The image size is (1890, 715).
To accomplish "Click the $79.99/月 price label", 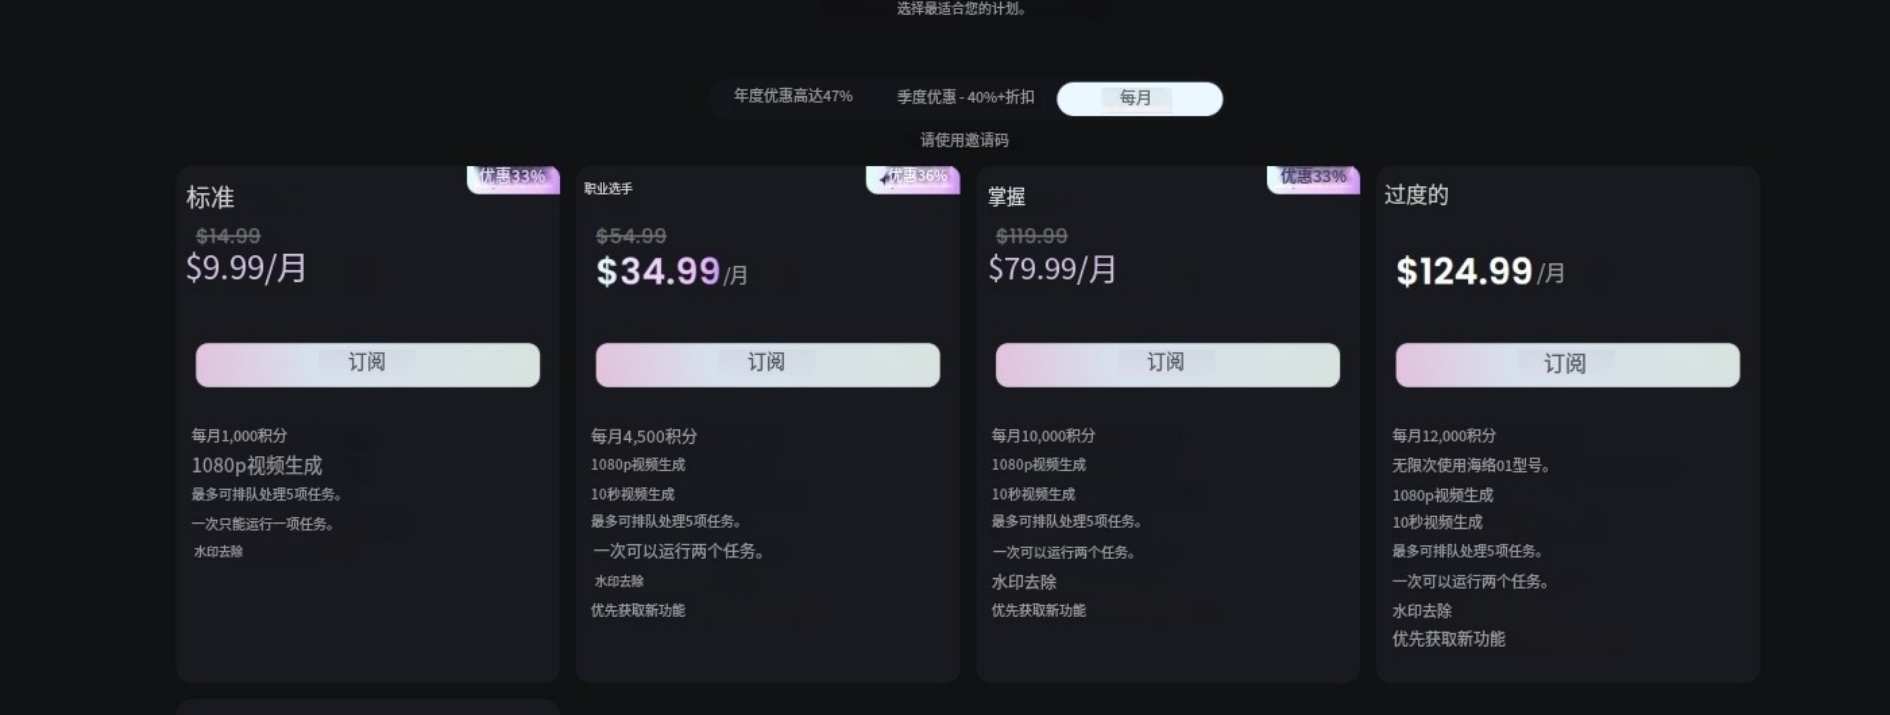I will pyautogui.click(x=1052, y=269).
